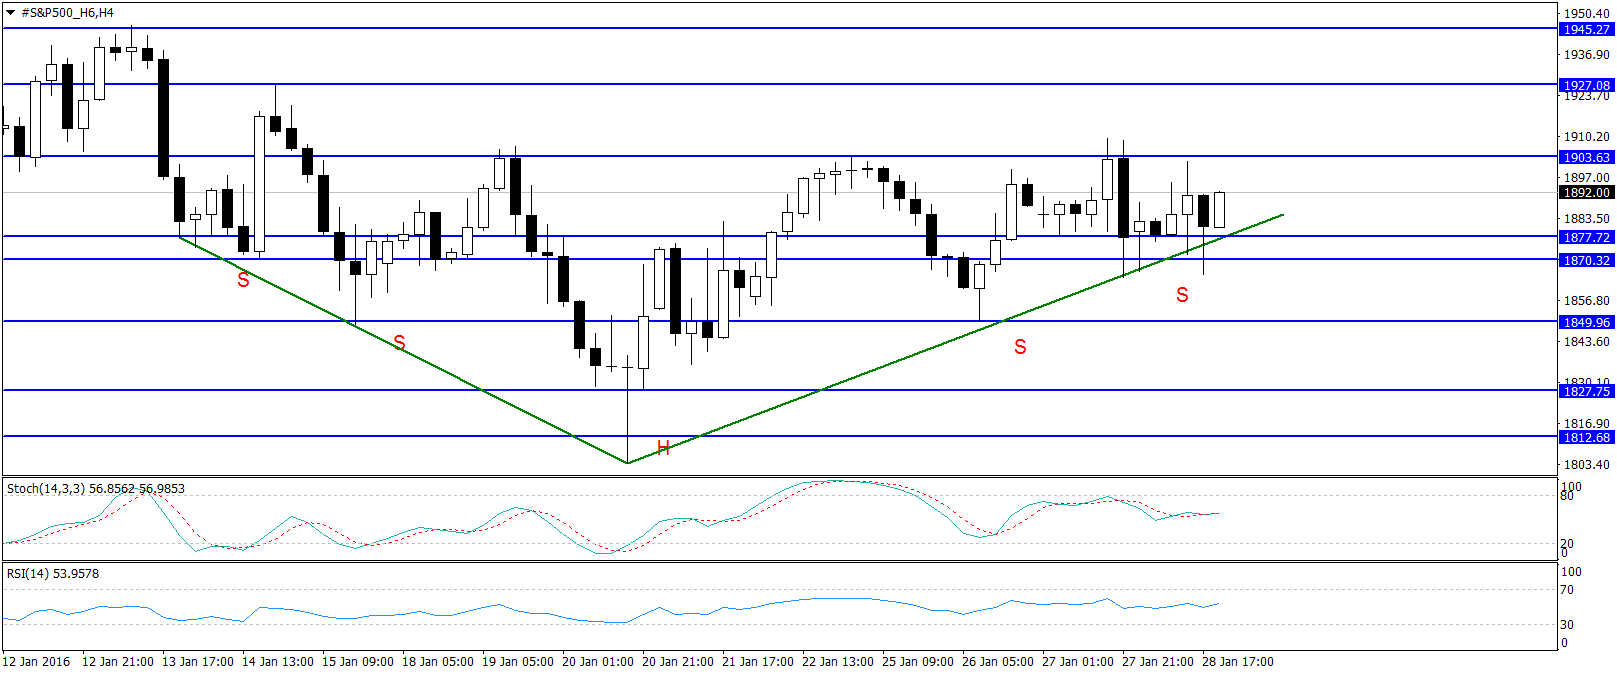Select the red S label above 27 Jan 21:00
1617x674 pixels.
coord(1182,295)
